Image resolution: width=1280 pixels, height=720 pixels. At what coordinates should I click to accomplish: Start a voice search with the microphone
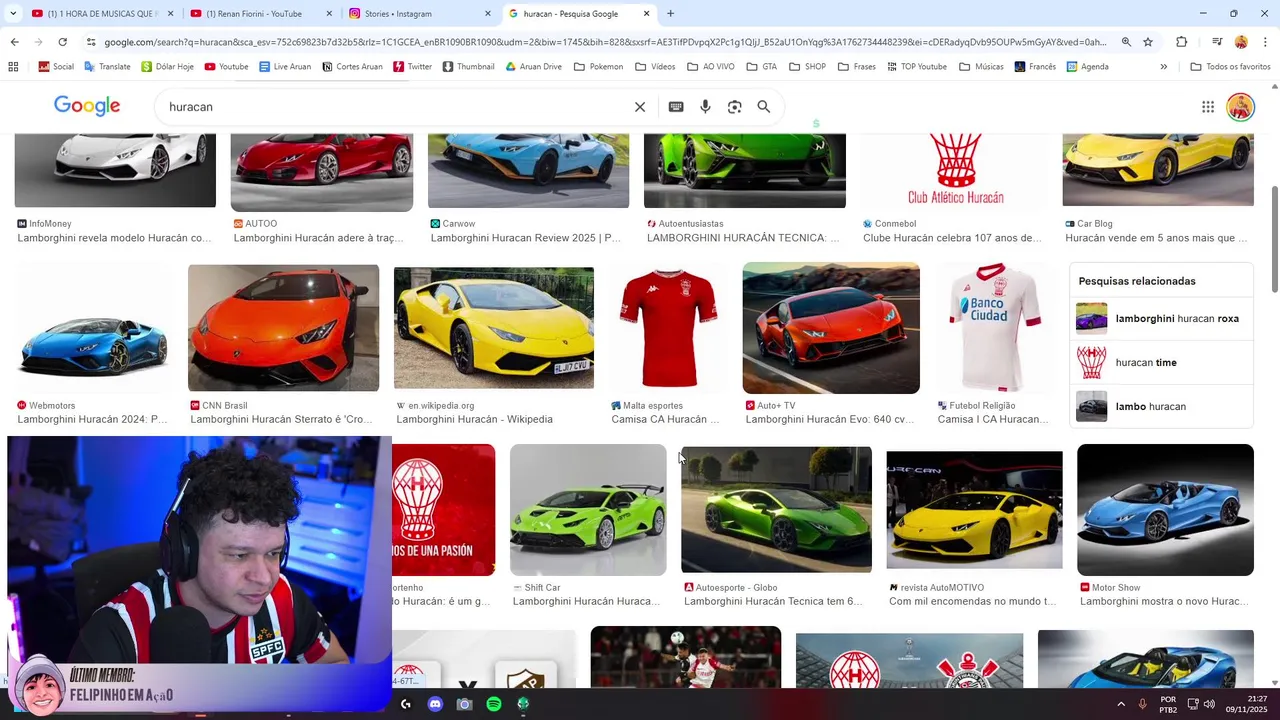tap(705, 107)
